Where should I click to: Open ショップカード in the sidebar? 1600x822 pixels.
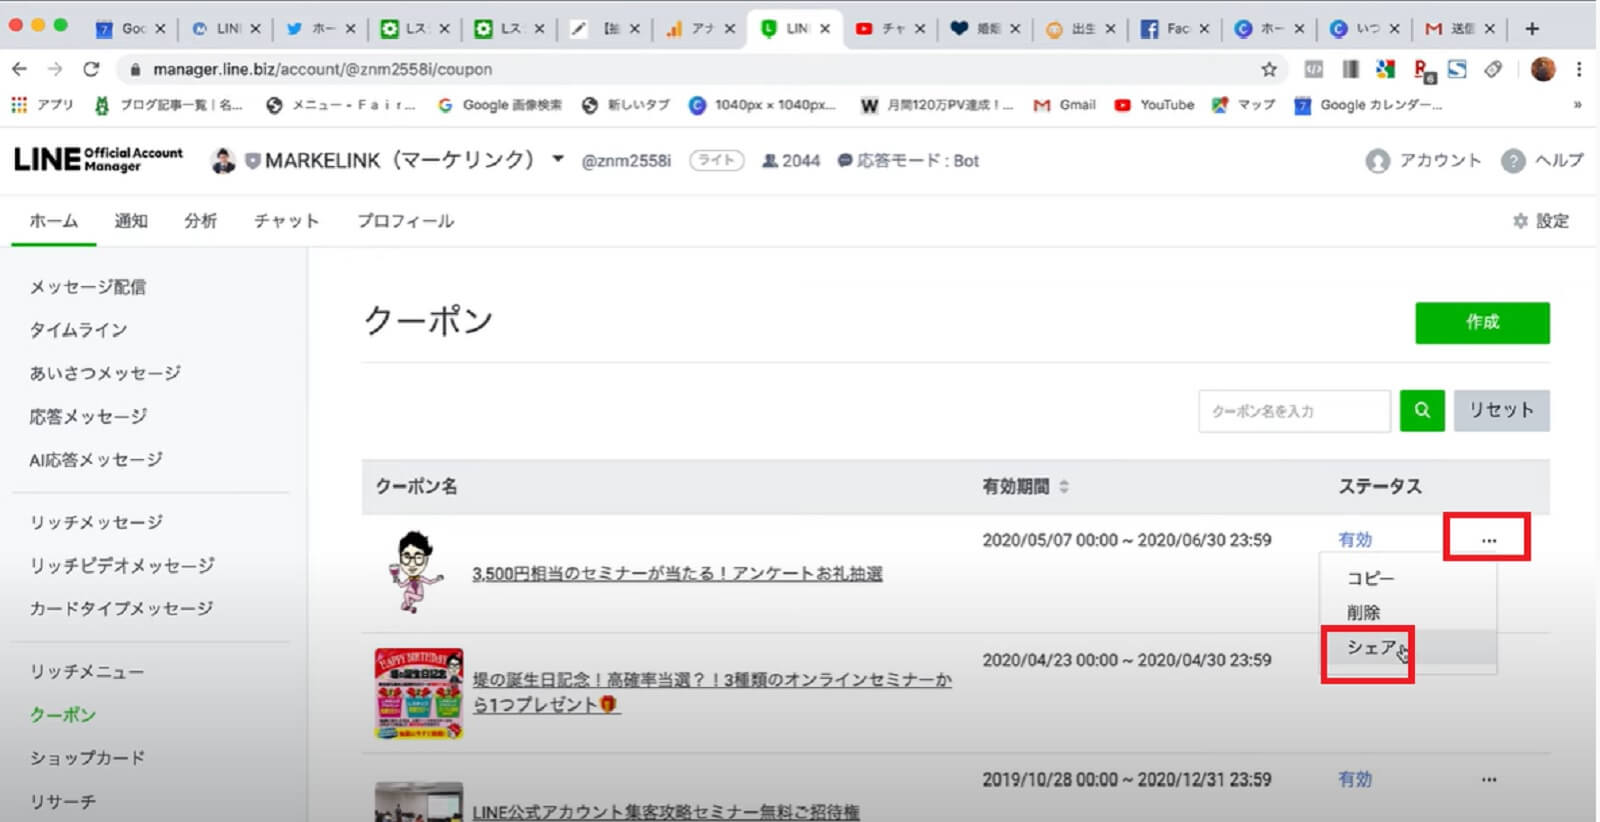87,758
